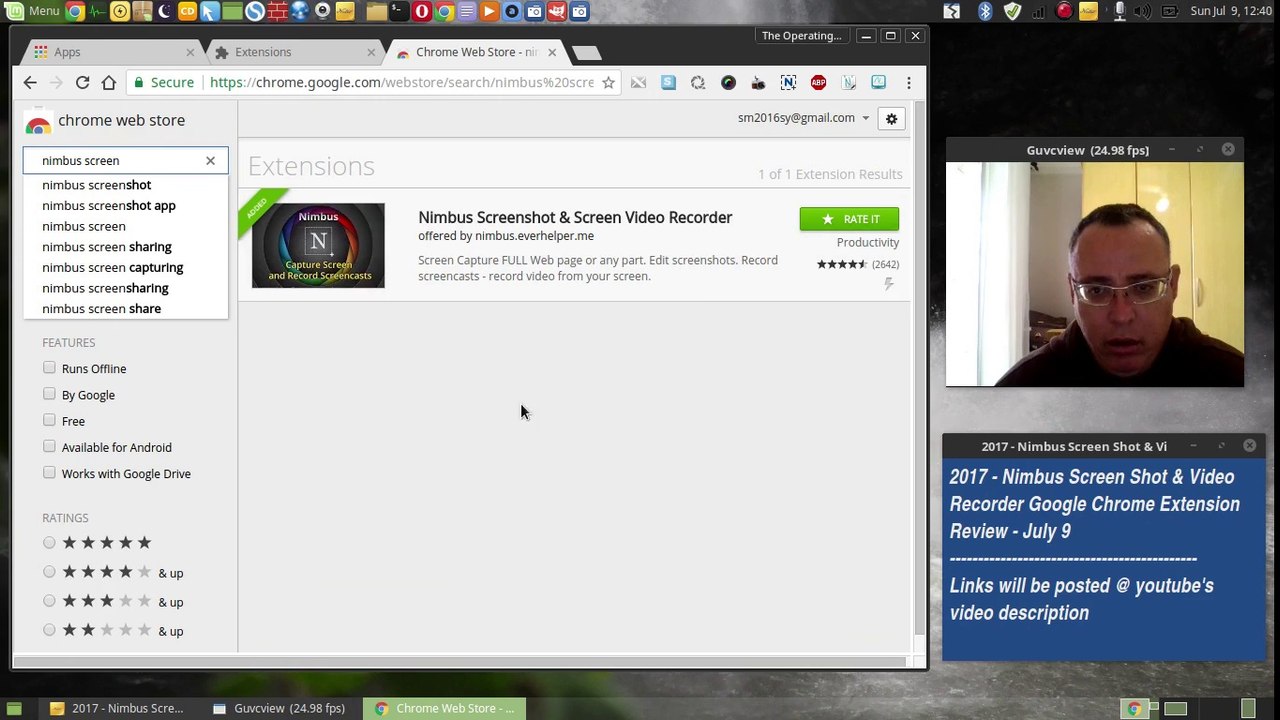
Task: Click the Productivity category link
Action: pos(868,243)
